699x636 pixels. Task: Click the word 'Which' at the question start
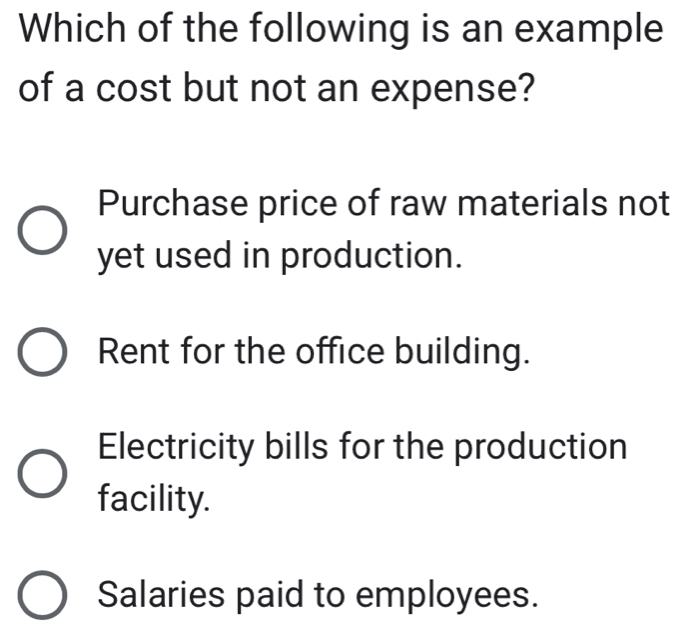coord(73,28)
